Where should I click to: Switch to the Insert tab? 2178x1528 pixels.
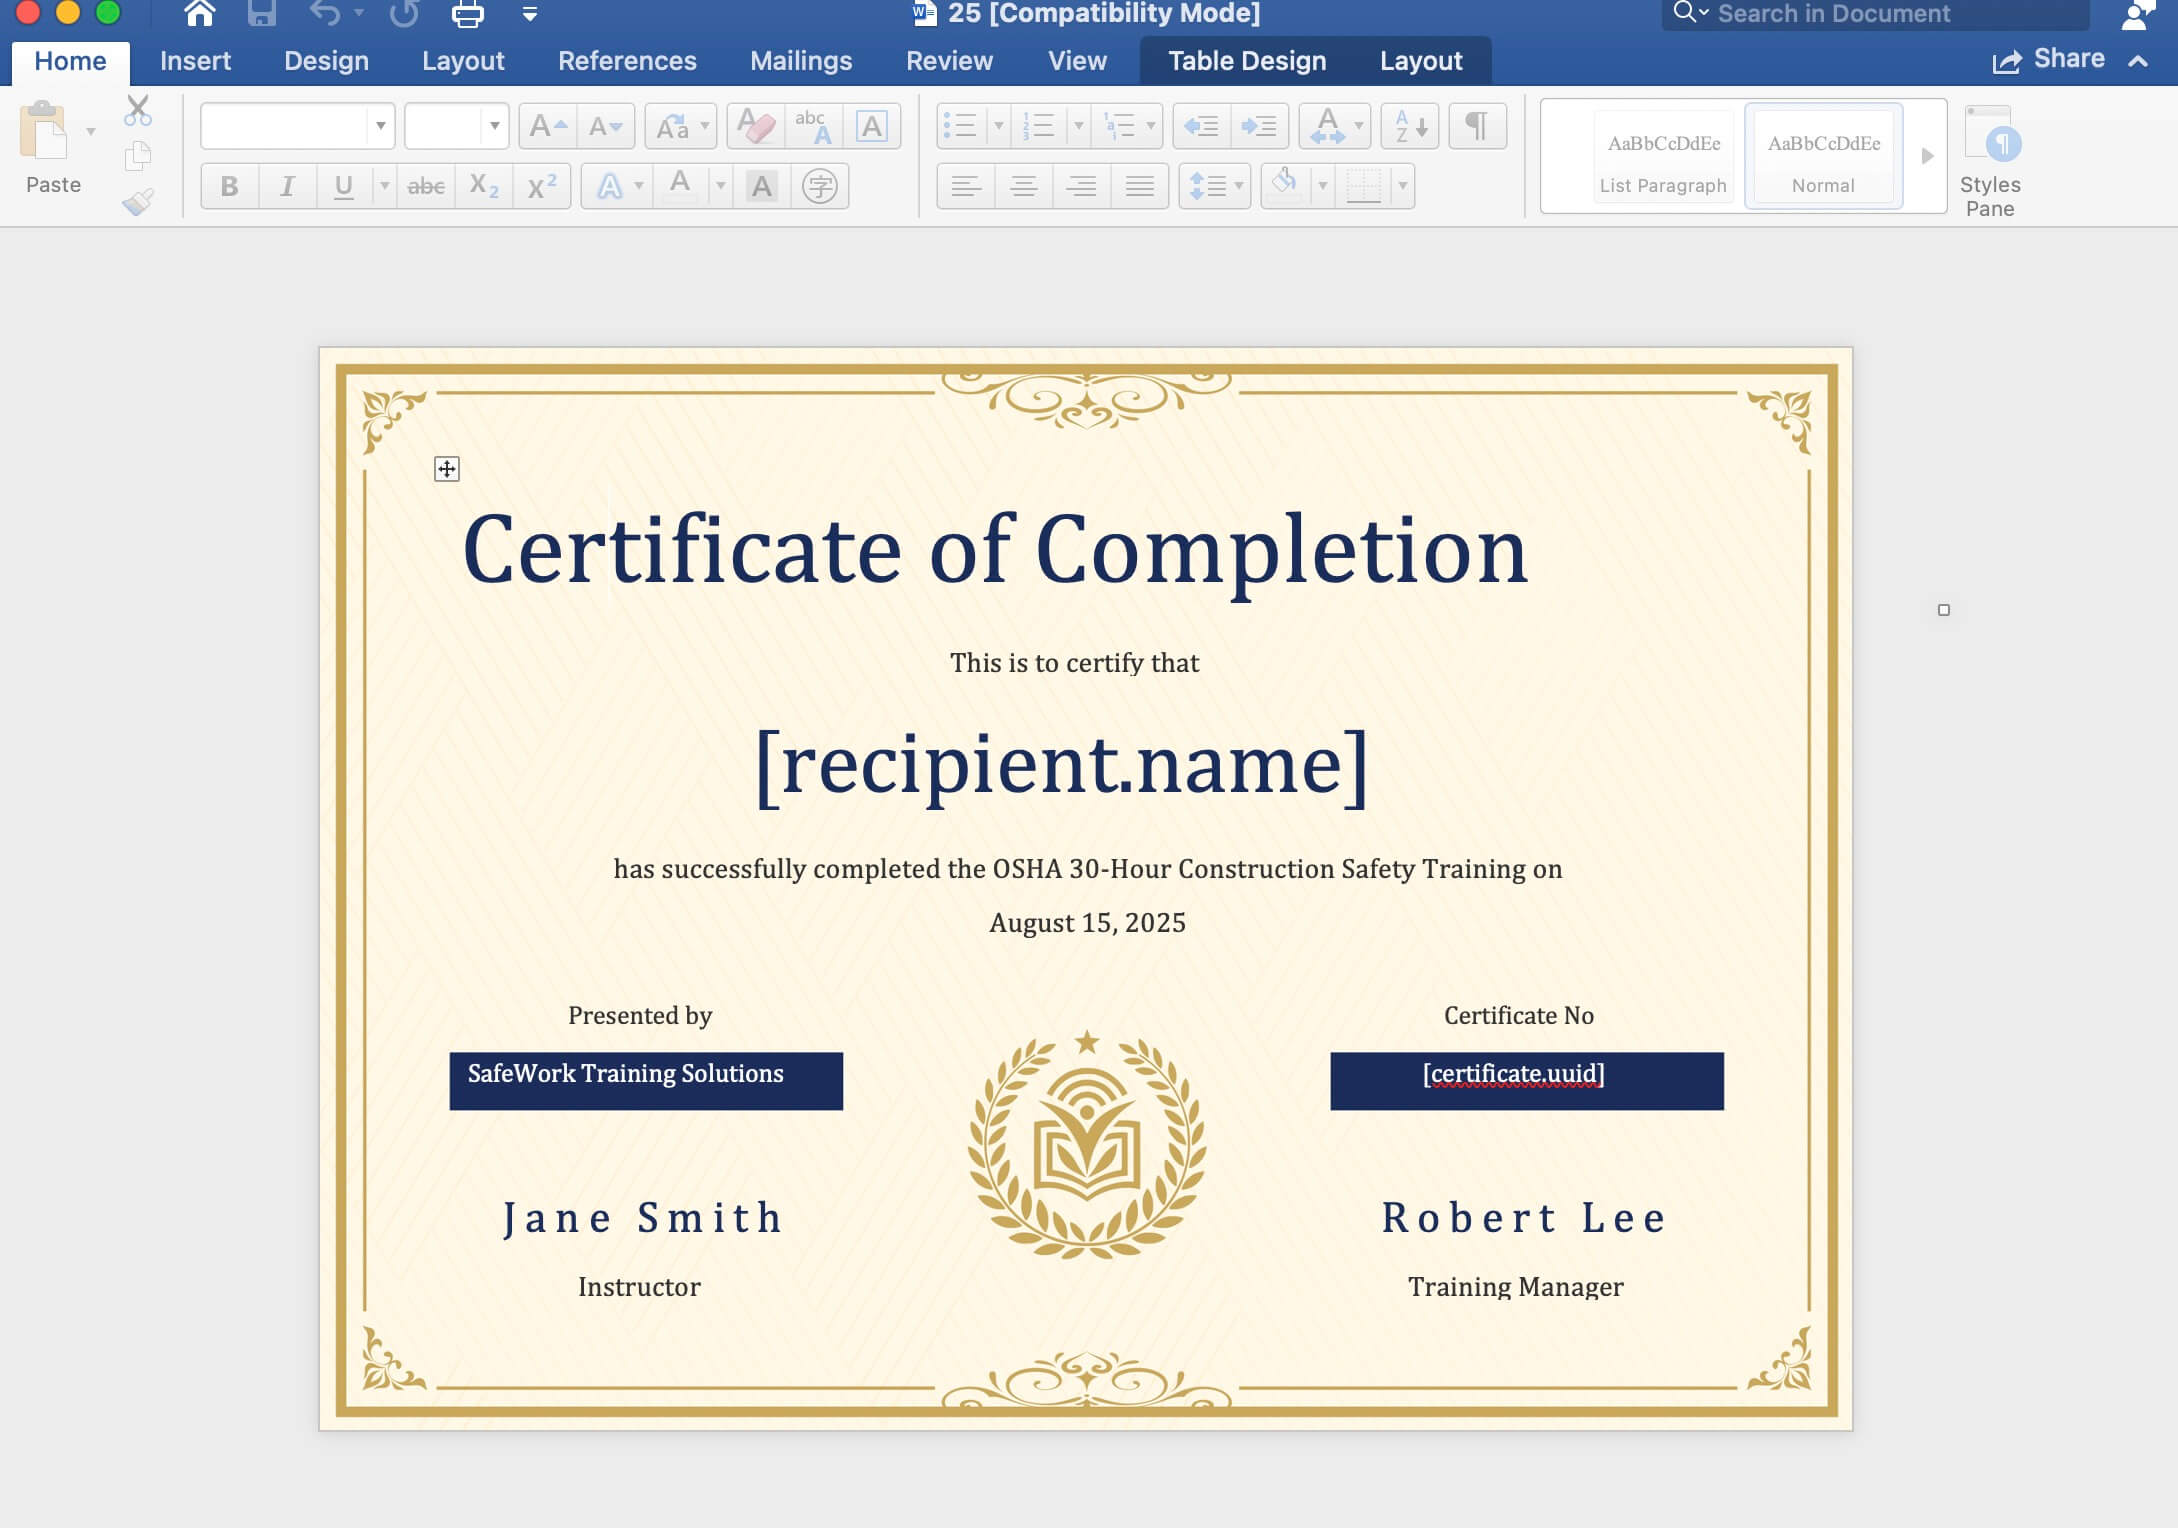(195, 61)
